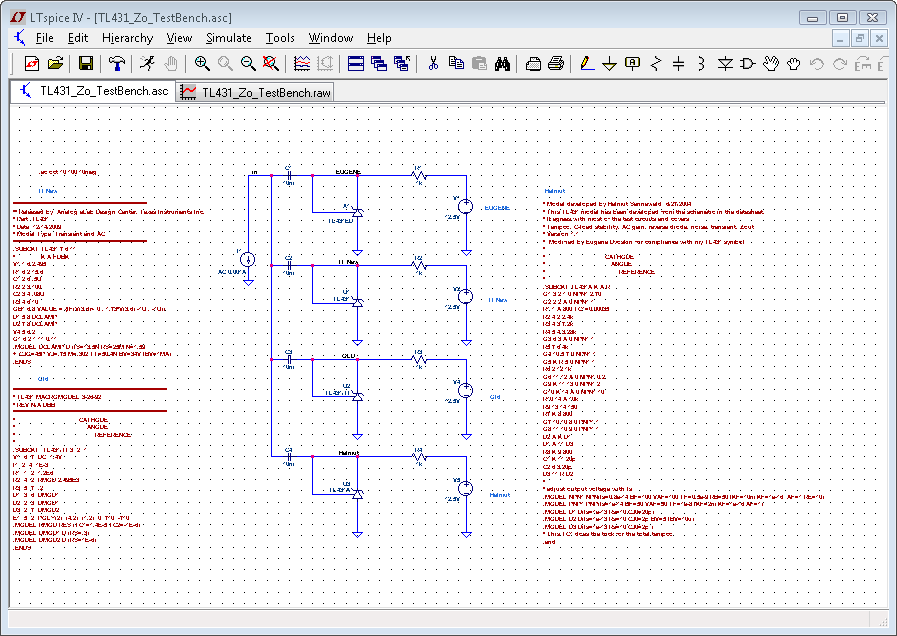This screenshot has height=636, width=897.
Task: Click the Run simulation running-man icon
Action: pos(147,63)
